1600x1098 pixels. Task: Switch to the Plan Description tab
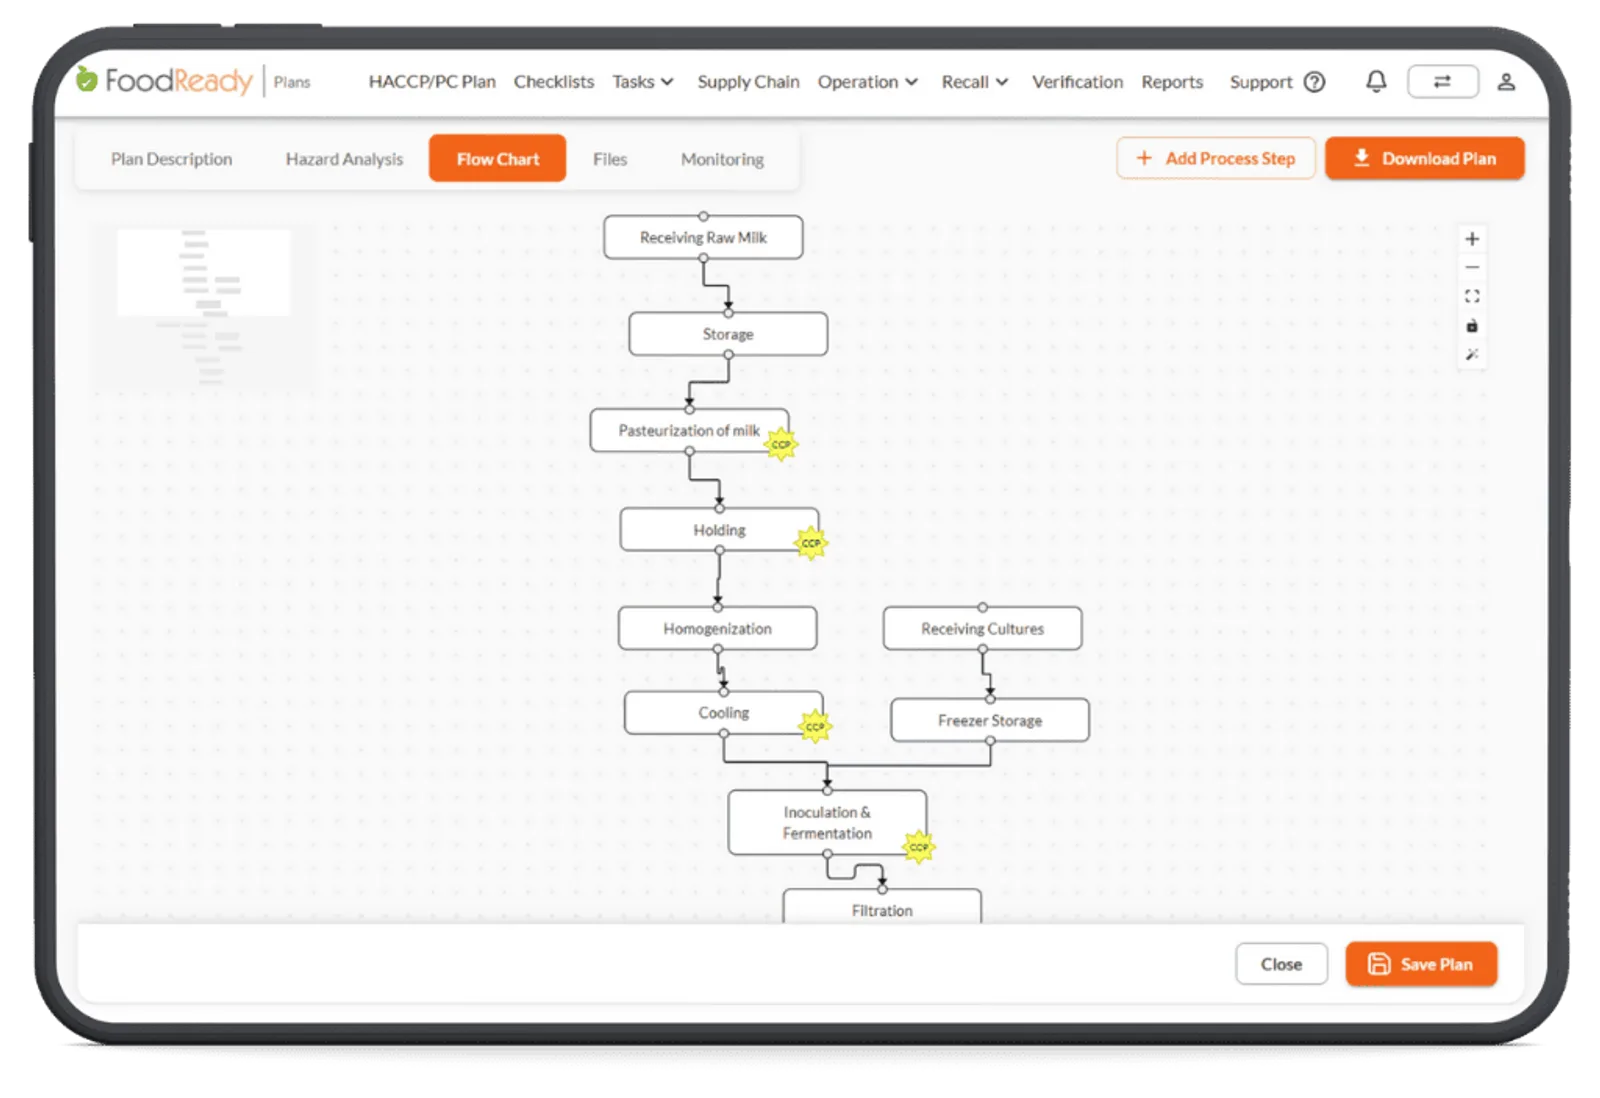click(171, 159)
